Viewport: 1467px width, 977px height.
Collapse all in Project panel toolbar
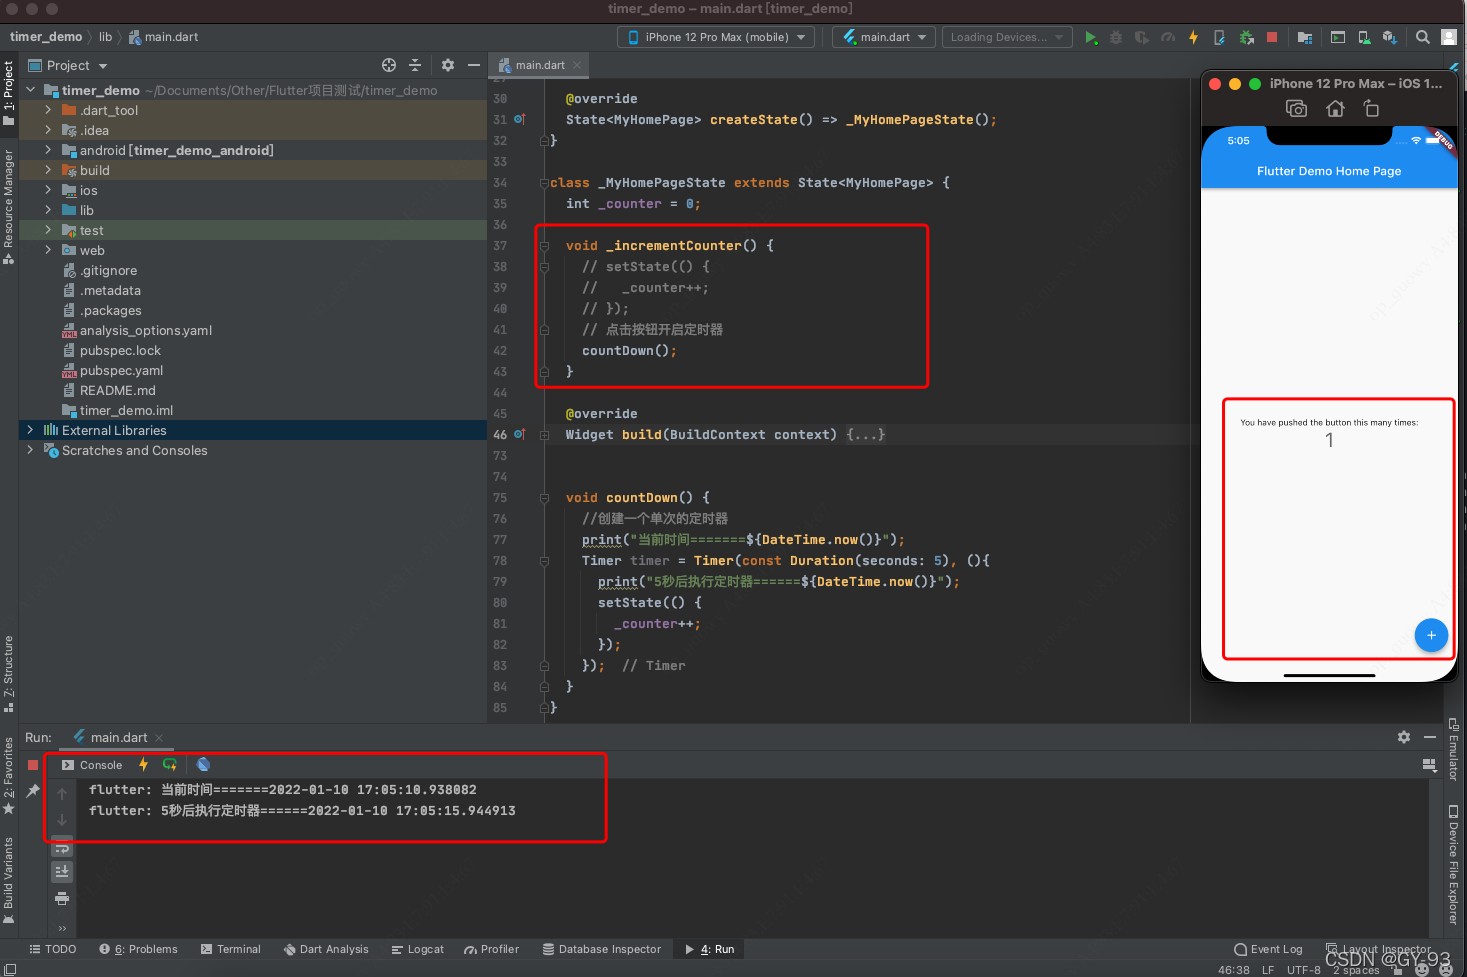[x=415, y=65]
